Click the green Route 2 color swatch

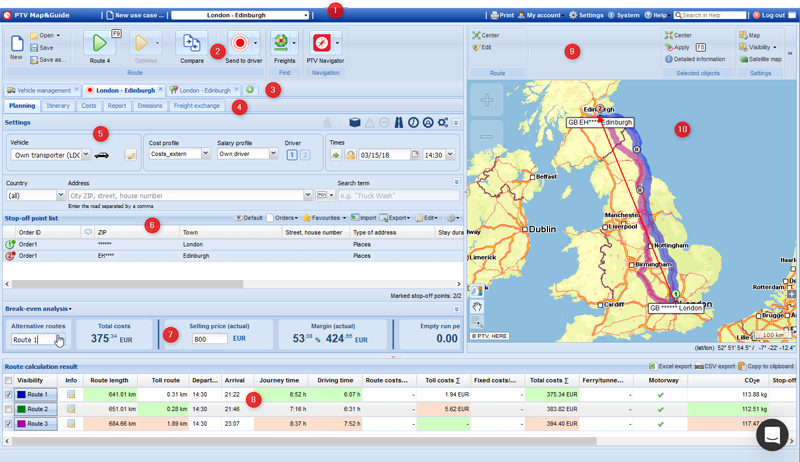pos(21,409)
